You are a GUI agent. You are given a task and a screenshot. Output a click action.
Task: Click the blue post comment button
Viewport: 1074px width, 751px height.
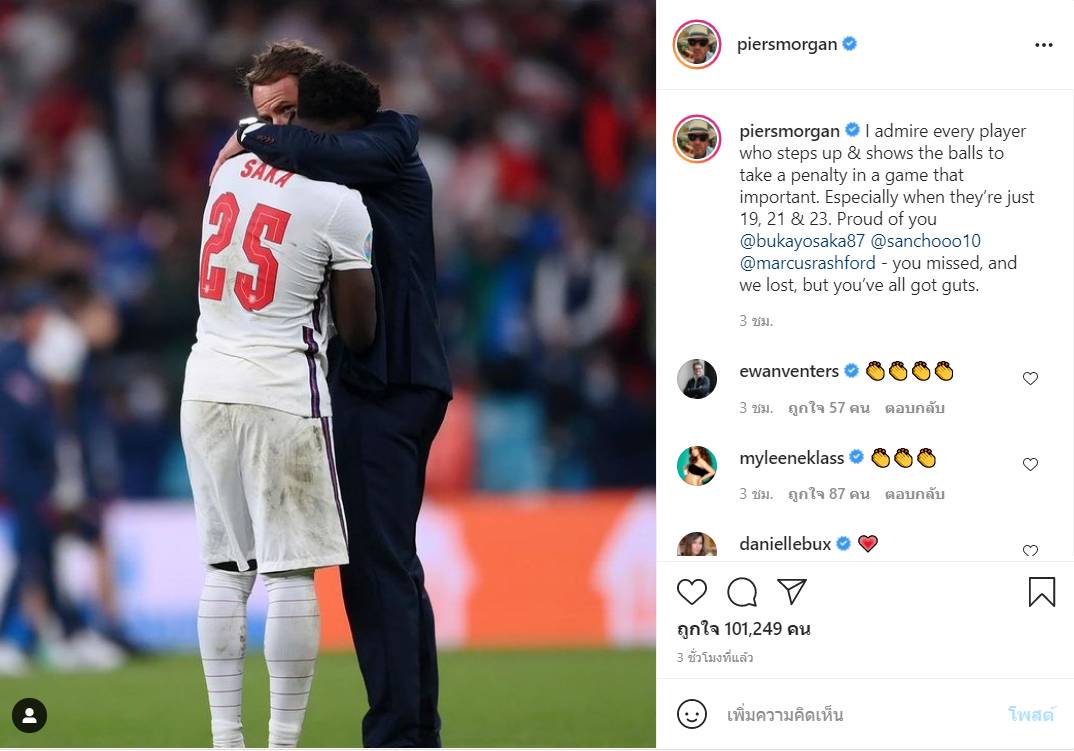[x=1031, y=715]
